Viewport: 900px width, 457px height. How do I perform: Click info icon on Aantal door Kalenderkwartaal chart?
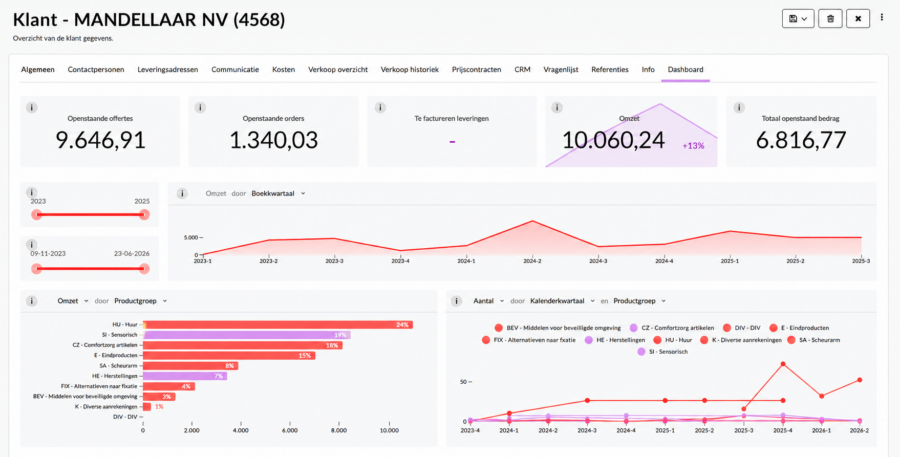point(456,301)
